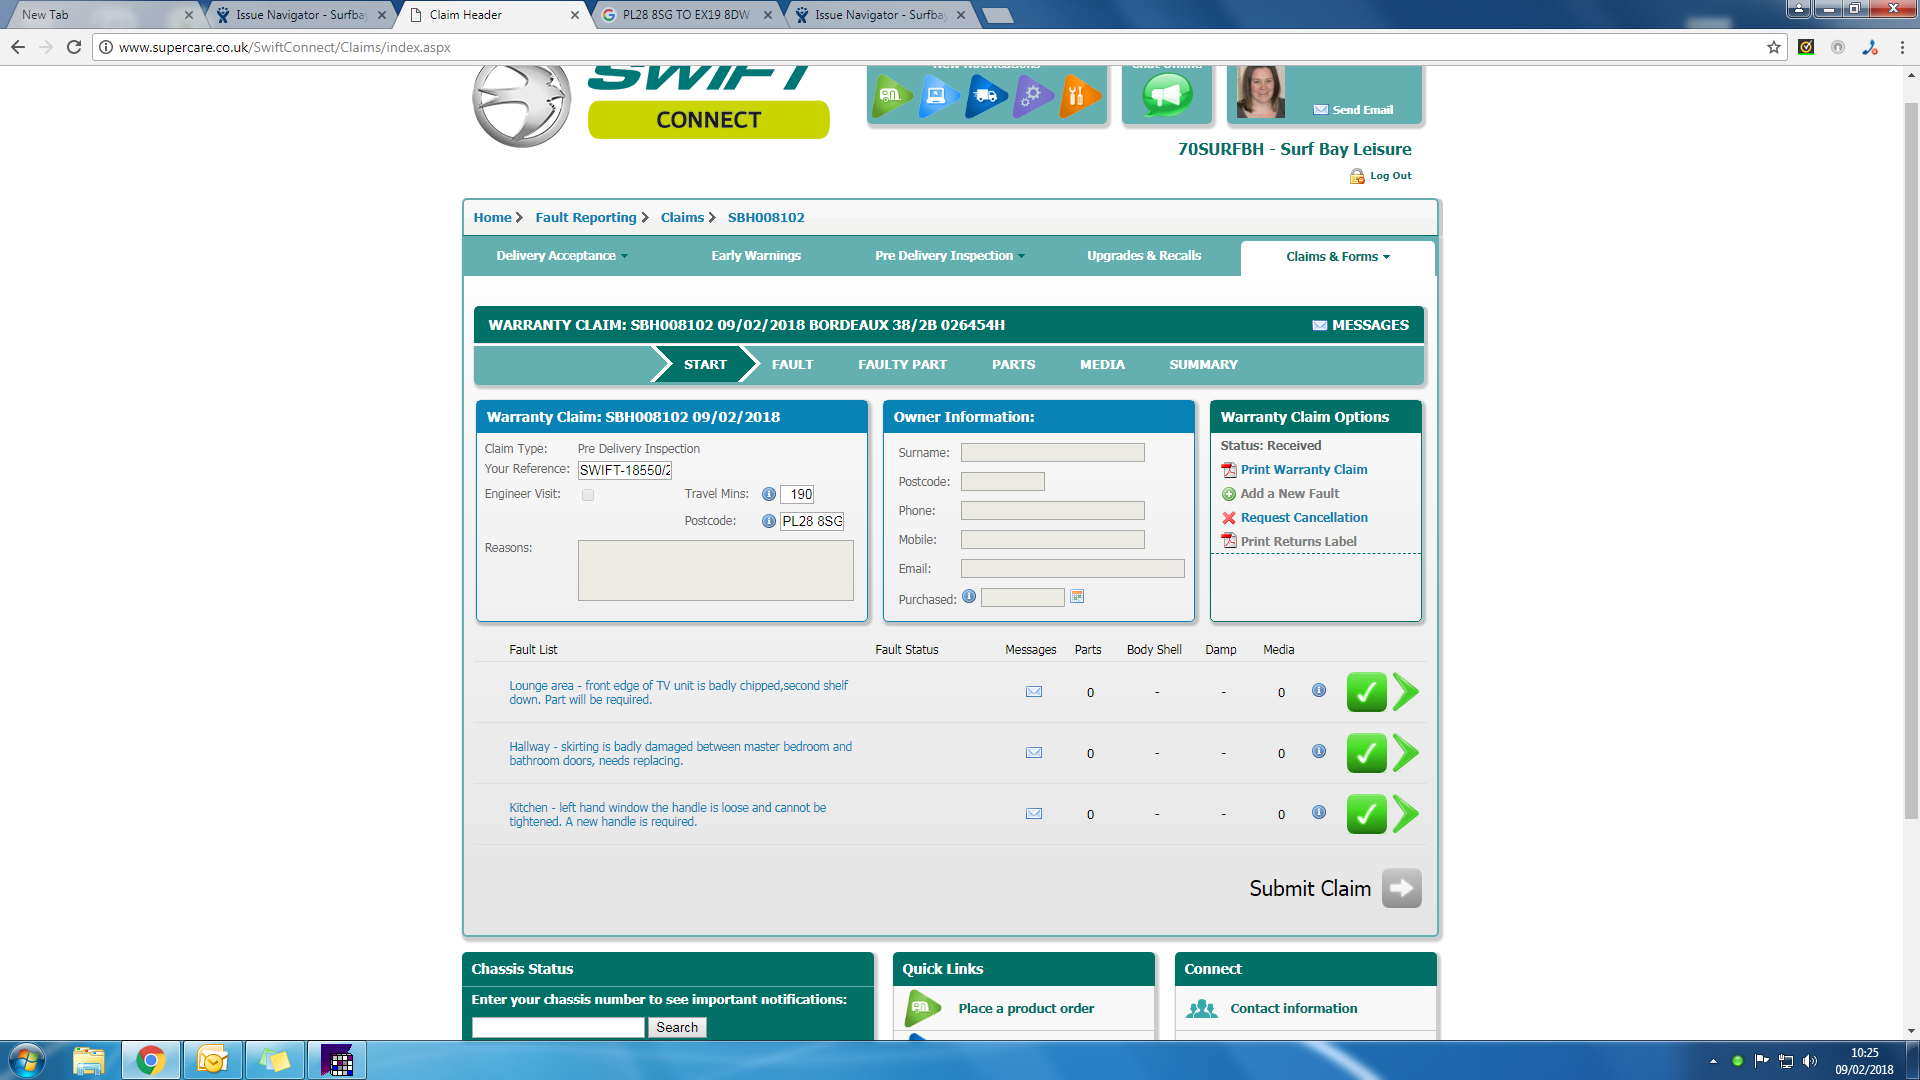Viewport: 1920px width, 1080px height.
Task: Click Request Cancellation link
Action: tap(1303, 518)
